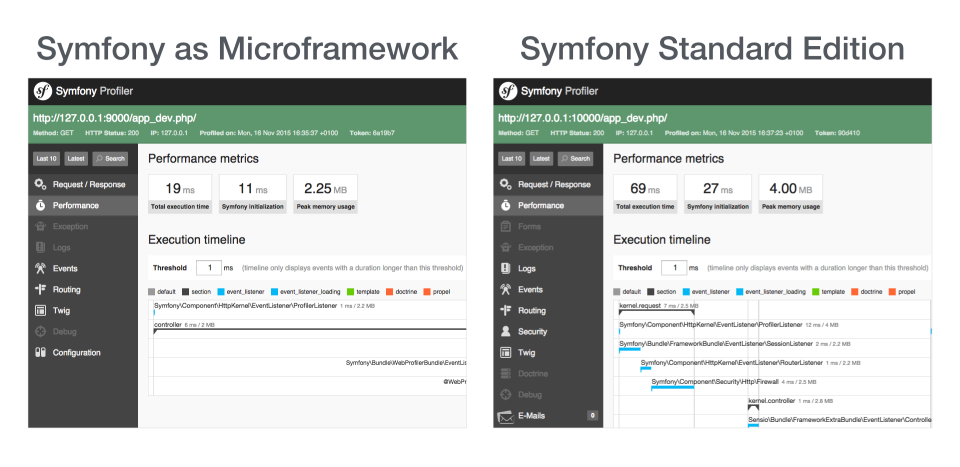Screen dimensions: 960x467
Task: Click the Events icon in the Microframework sidebar
Action: pyautogui.click(x=40, y=268)
